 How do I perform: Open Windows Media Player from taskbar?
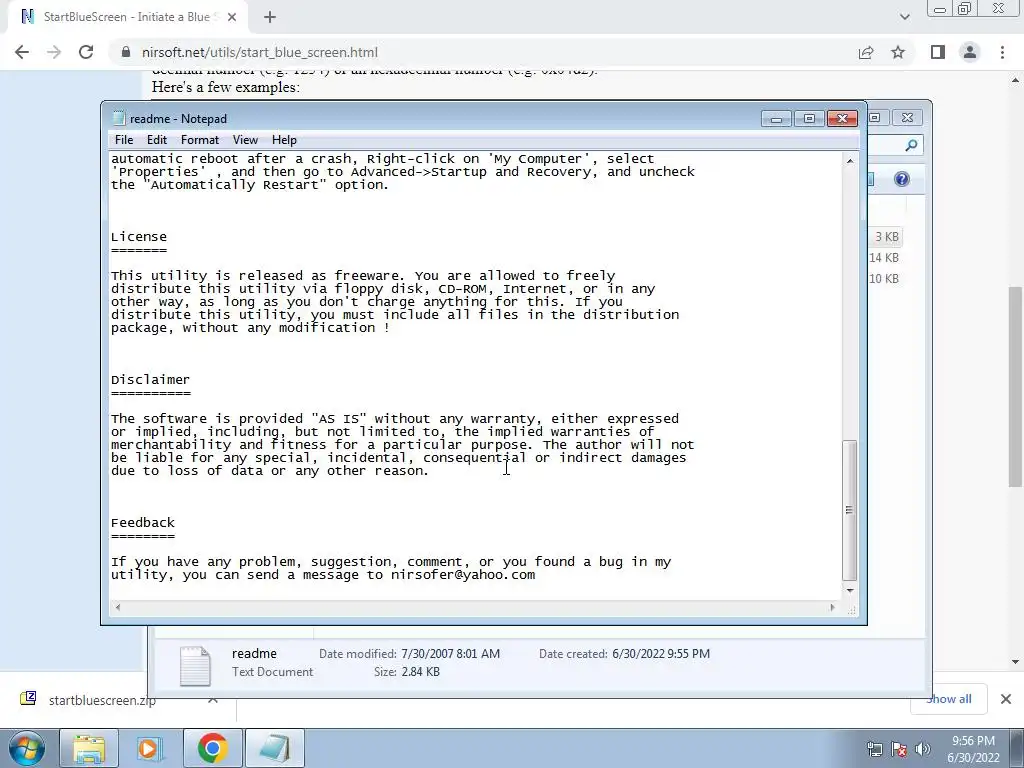coord(150,748)
